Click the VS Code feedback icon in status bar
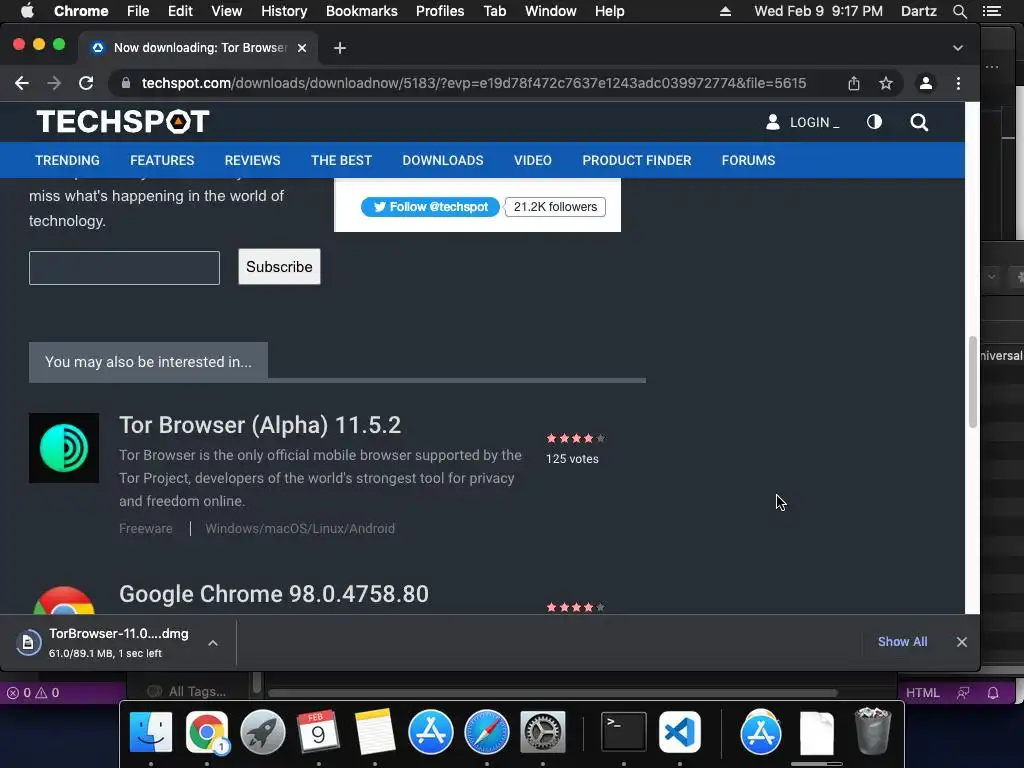Viewport: 1024px width, 768px height. pyautogui.click(x=963, y=693)
